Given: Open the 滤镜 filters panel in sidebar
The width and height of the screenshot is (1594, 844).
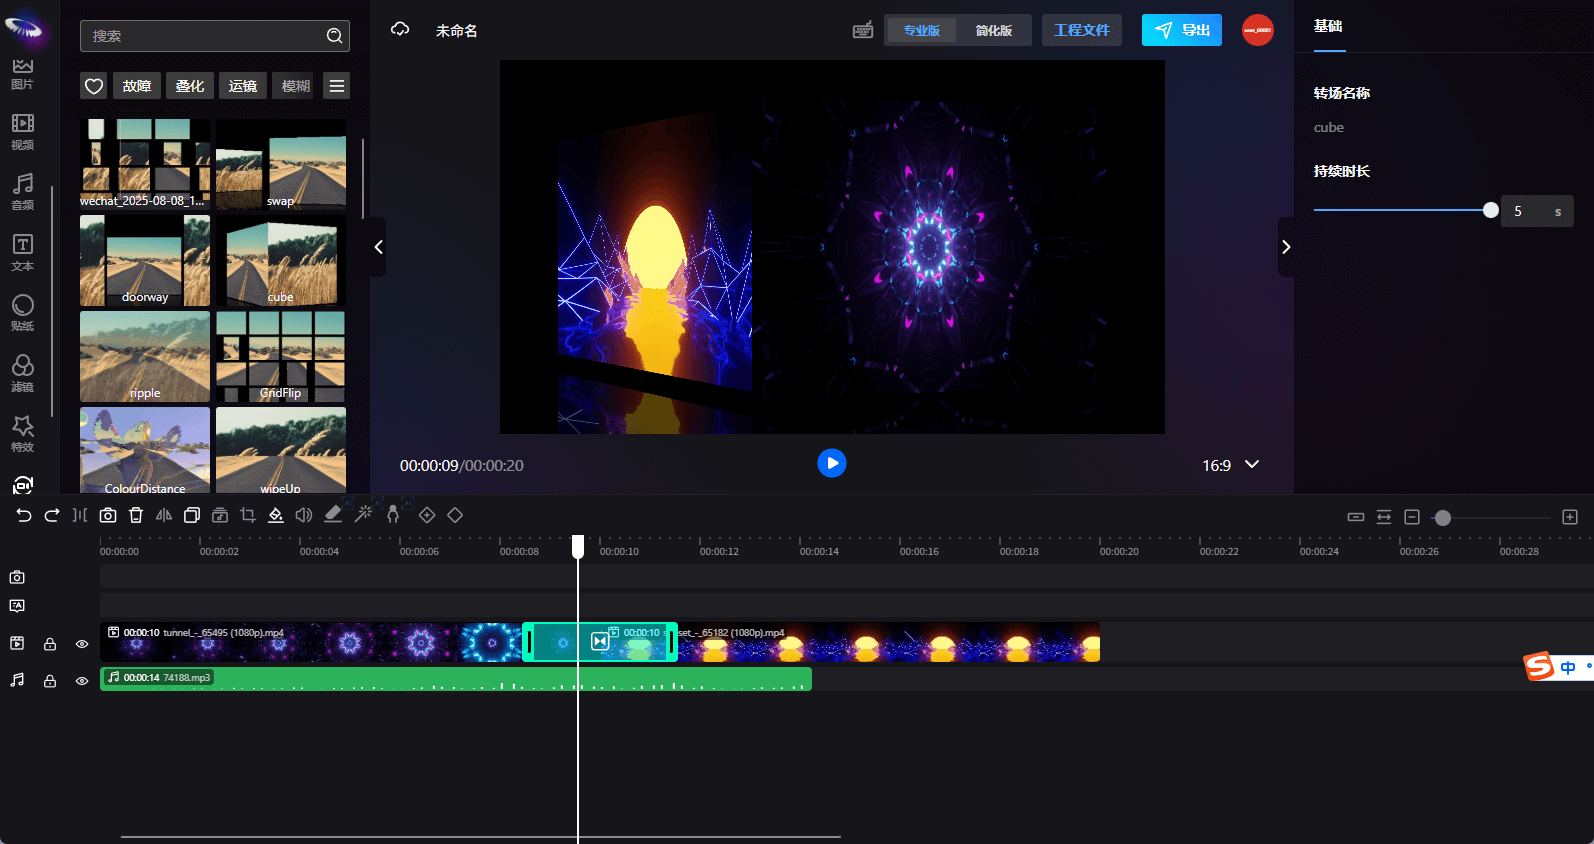Looking at the screenshot, I should click(x=22, y=372).
